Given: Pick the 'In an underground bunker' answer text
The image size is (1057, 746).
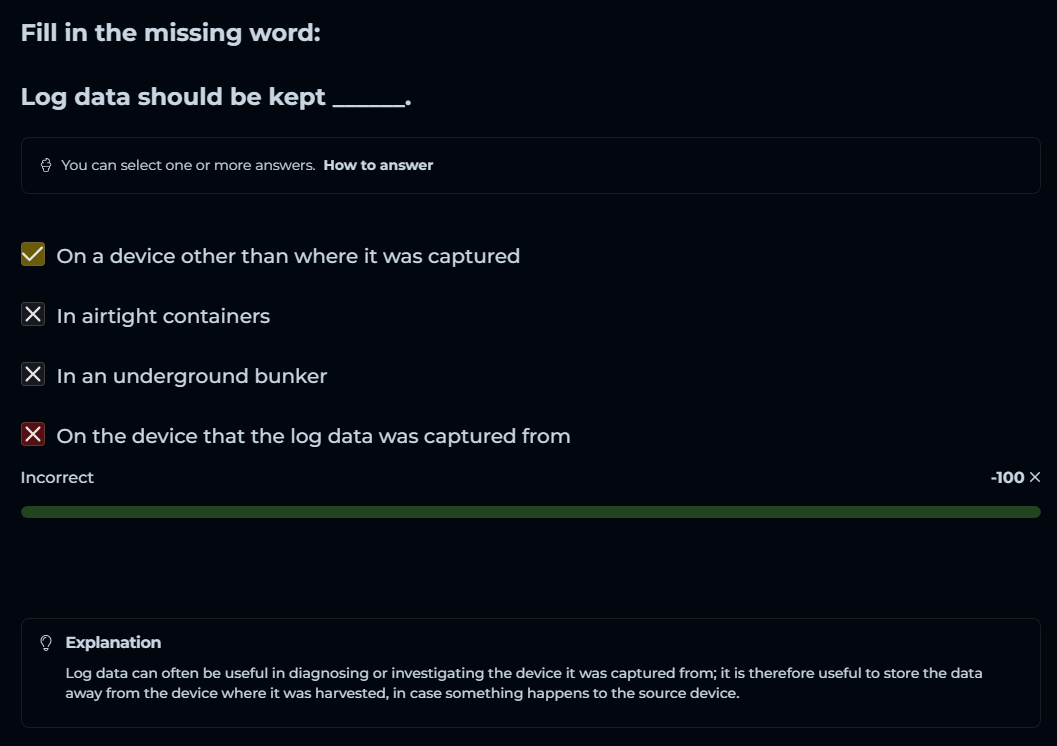Looking at the screenshot, I should pos(192,376).
